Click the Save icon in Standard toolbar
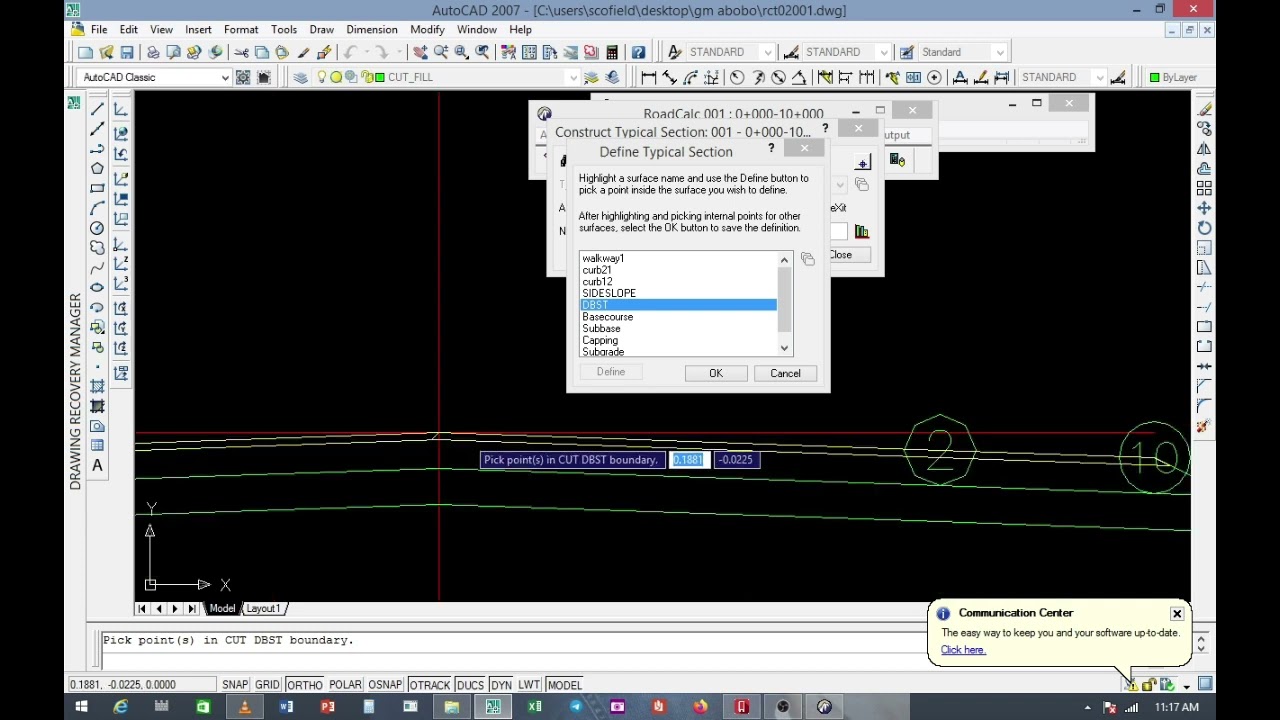Screen dimensions: 1280x720 [x=127, y=52]
